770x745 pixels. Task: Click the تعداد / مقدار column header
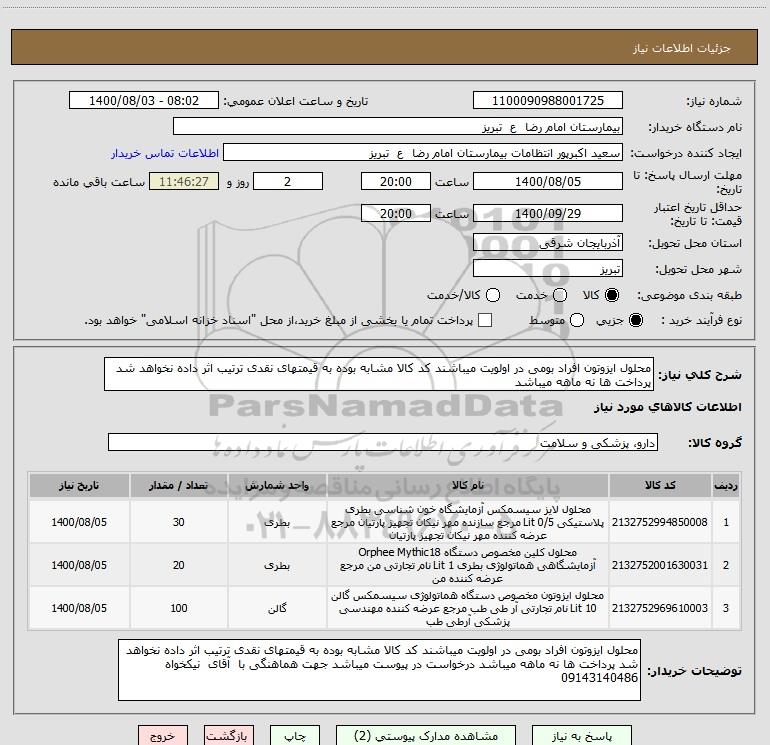point(178,485)
